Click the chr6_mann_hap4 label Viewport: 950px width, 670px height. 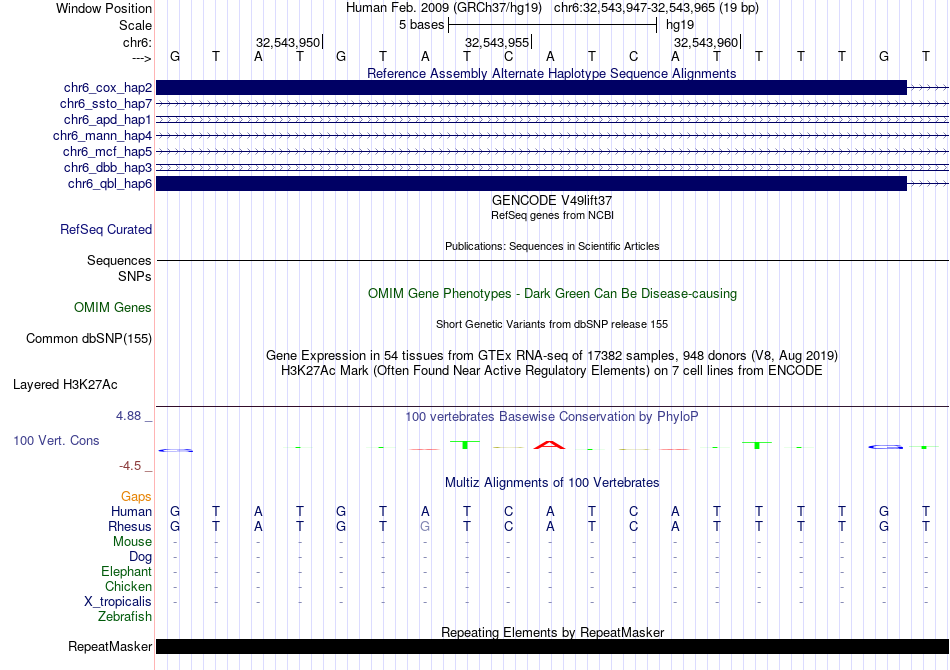(x=102, y=136)
